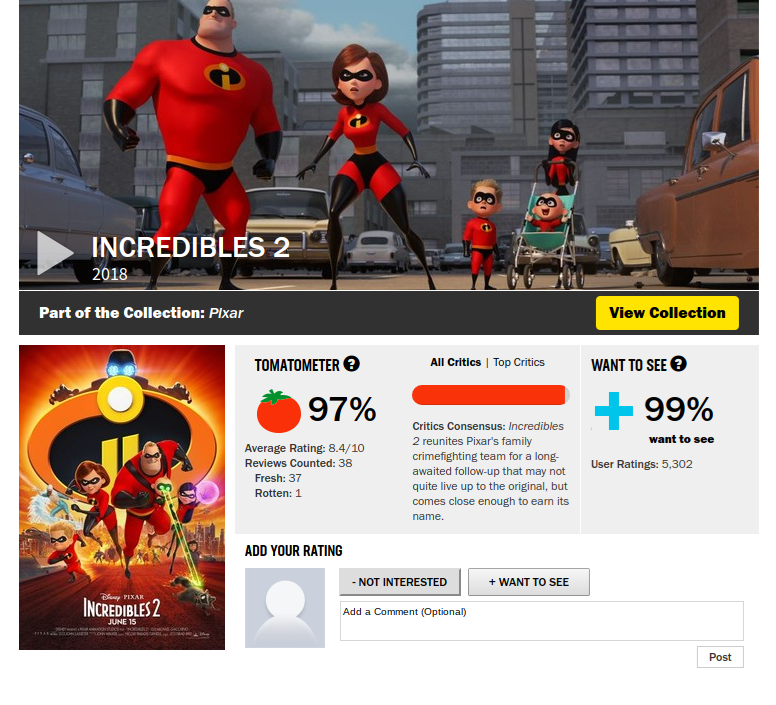Click the blue plus want-to-see icon
The image size is (776, 705).
pyautogui.click(x=614, y=411)
